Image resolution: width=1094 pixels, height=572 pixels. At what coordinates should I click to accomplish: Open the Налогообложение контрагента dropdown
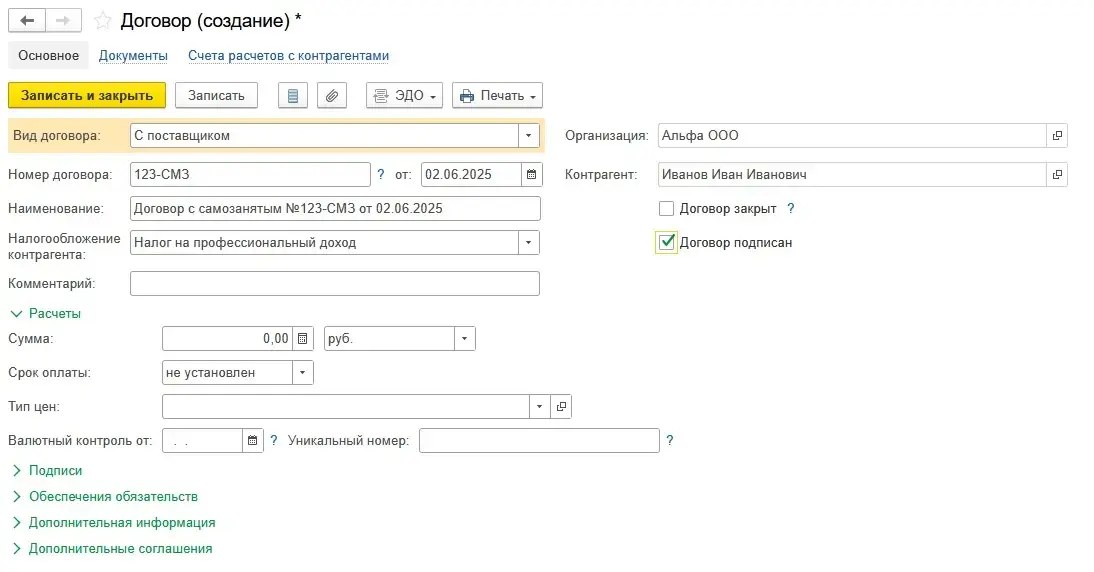point(529,243)
